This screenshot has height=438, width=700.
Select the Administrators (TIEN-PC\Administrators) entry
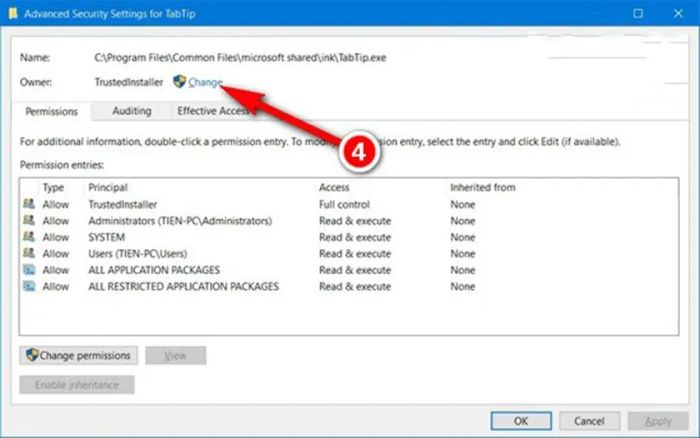pos(349,221)
